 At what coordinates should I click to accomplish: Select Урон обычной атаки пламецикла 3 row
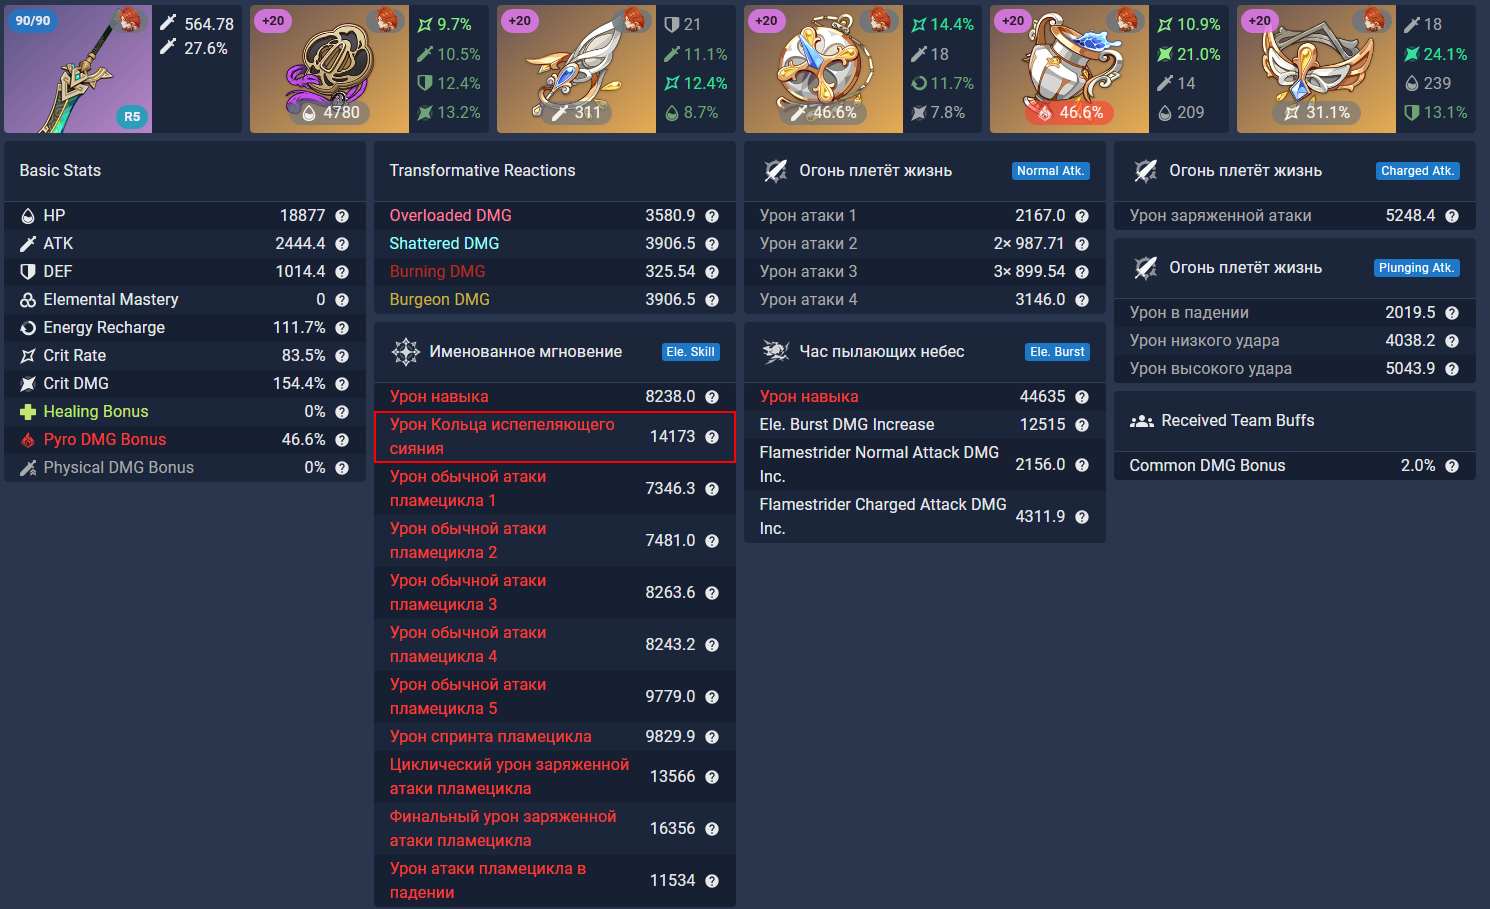555,593
